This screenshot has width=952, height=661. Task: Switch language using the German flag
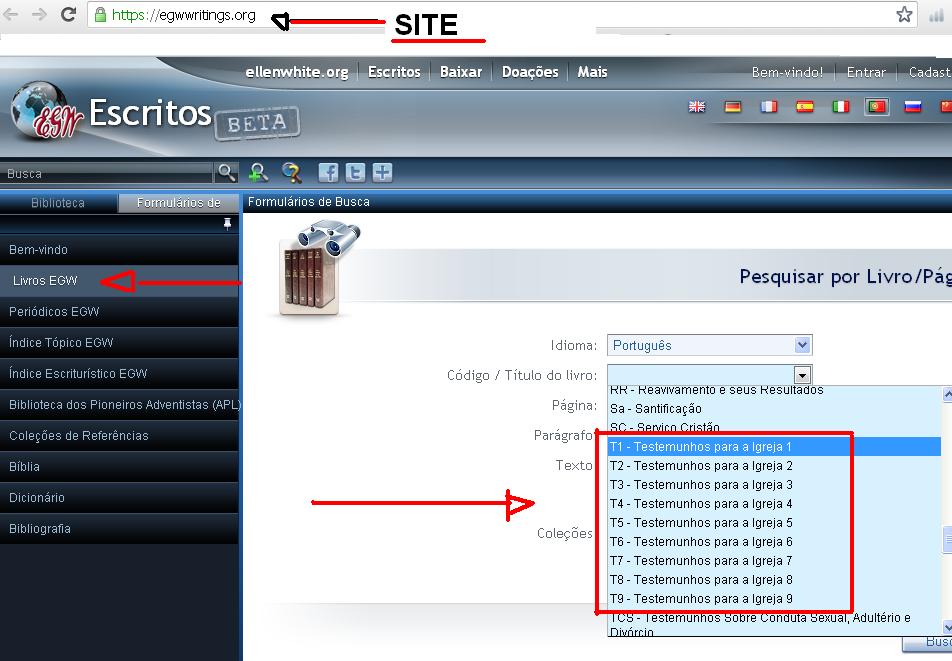tap(733, 107)
